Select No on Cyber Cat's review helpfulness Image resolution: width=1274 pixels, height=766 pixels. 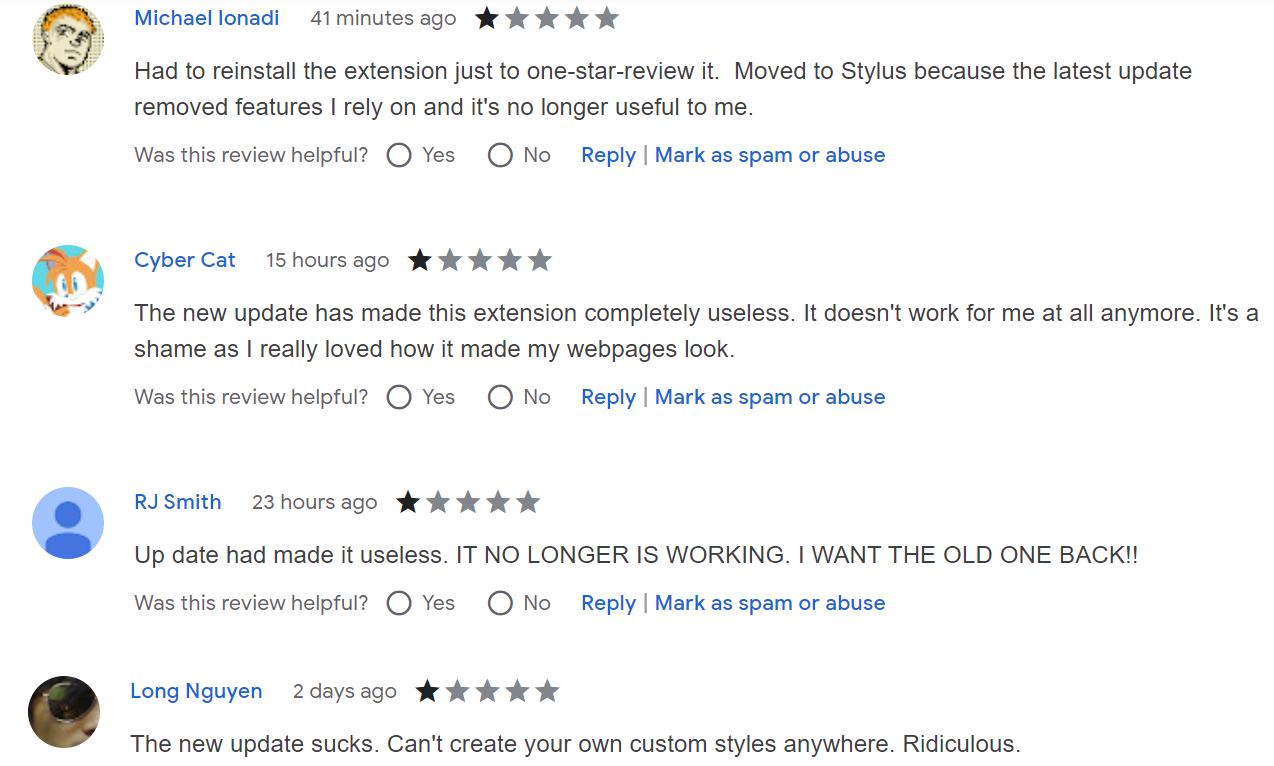point(500,397)
